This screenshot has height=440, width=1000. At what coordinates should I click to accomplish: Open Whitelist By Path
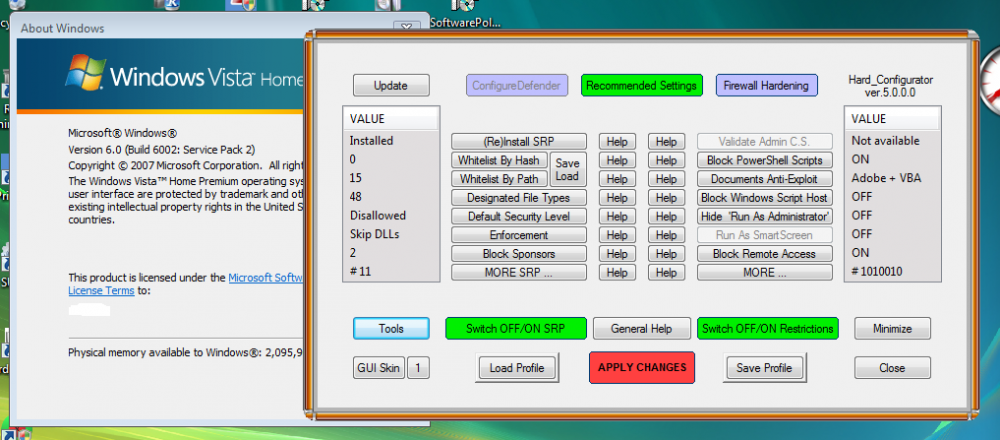click(499, 179)
